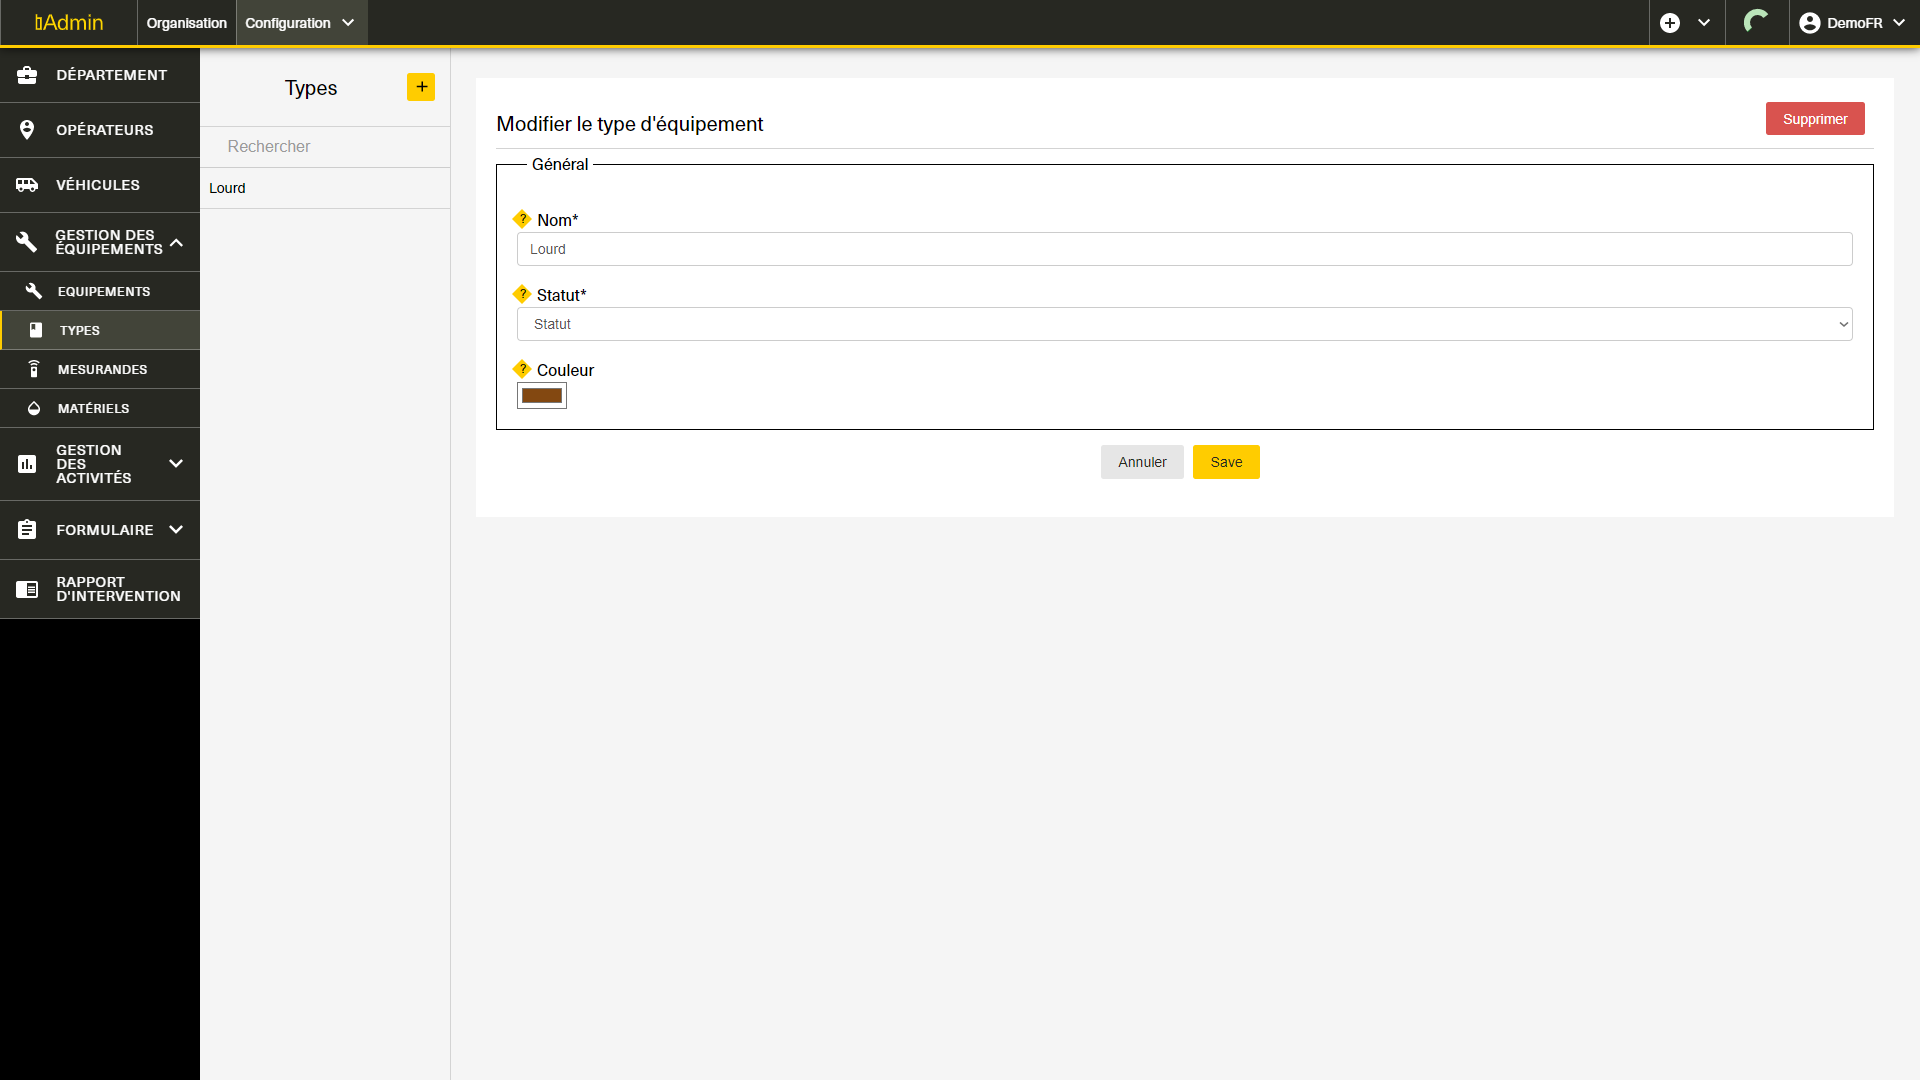
Task: Click the Département briefcase icon
Action: 27,75
